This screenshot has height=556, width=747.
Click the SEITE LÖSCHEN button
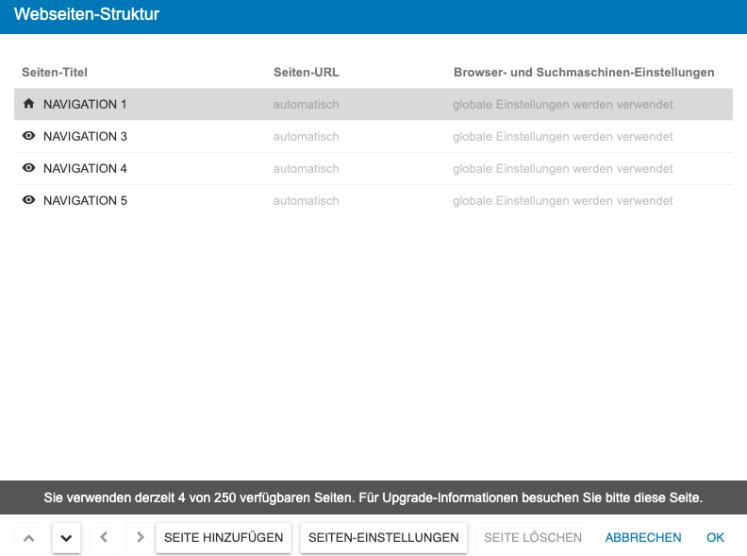tap(533, 538)
